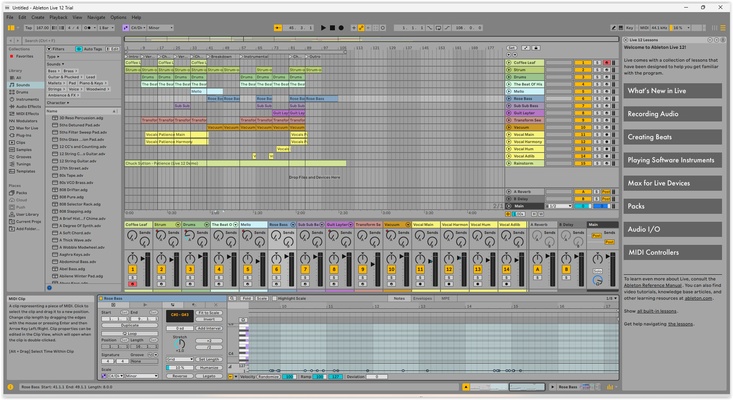Adjust the clip Stretch knob

point(180,344)
